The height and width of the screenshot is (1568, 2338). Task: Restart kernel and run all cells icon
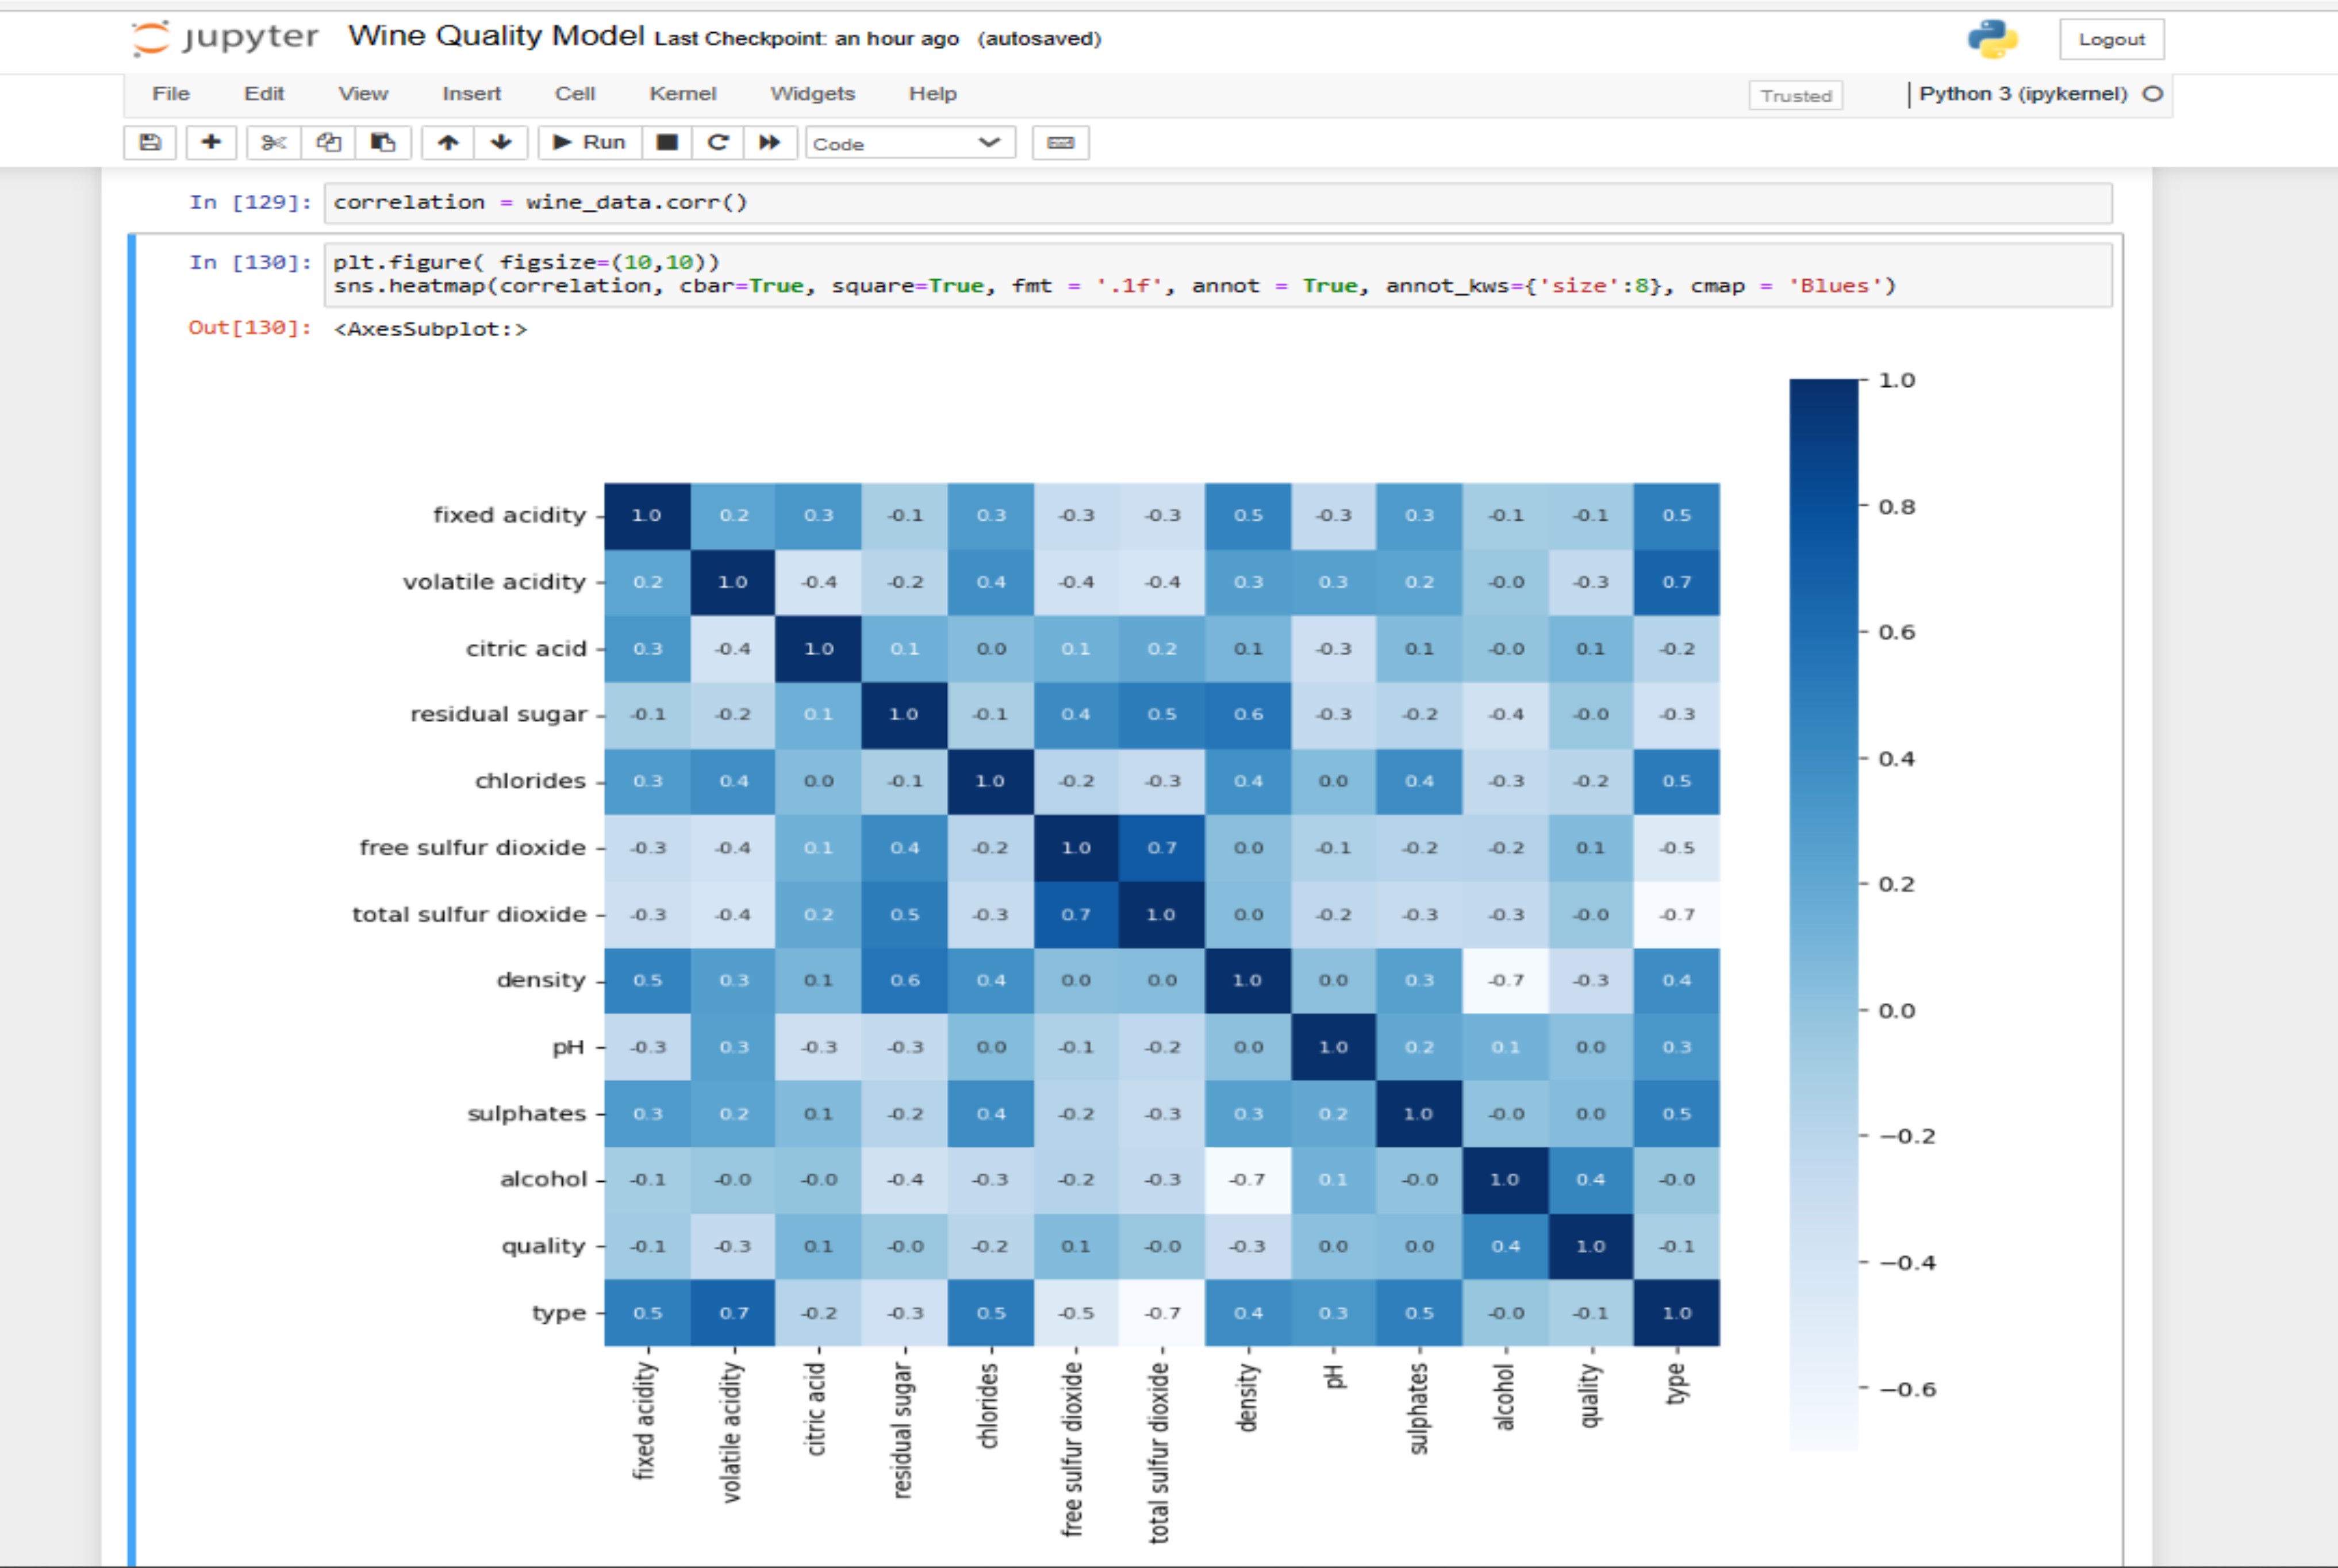pyautogui.click(x=770, y=143)
